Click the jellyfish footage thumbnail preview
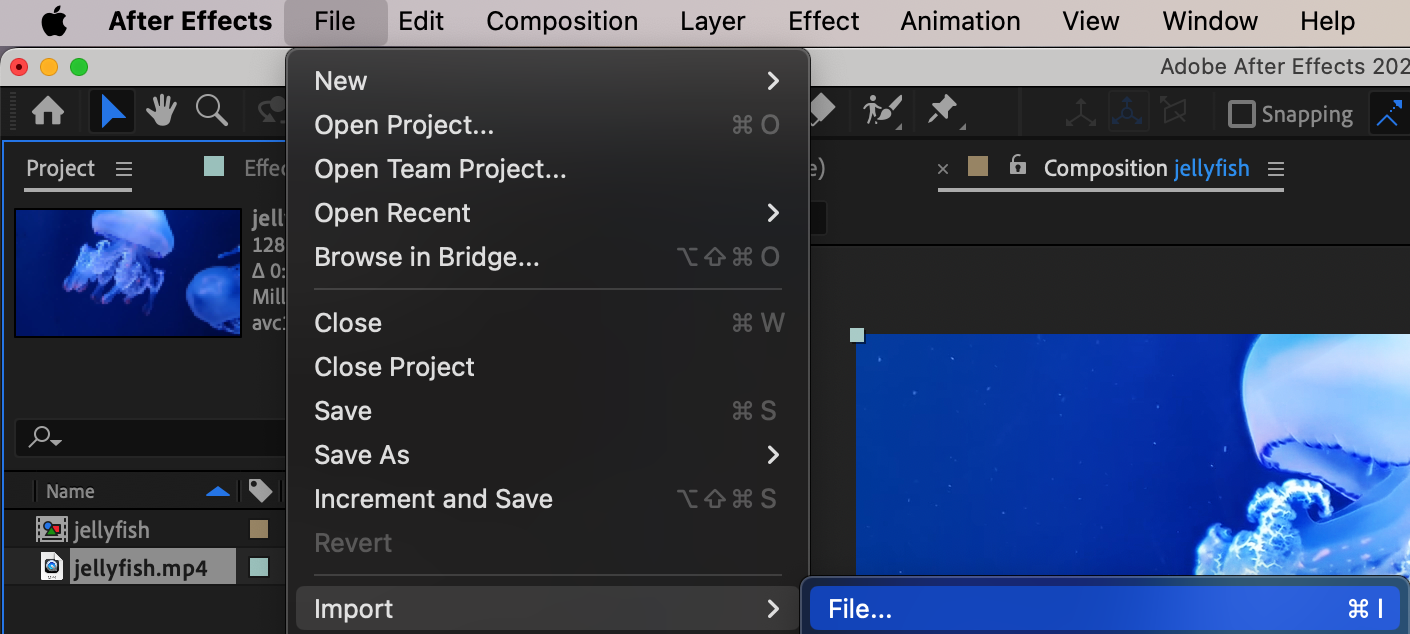The height and width of the screenshot is (634, 1410). [128, 272]
